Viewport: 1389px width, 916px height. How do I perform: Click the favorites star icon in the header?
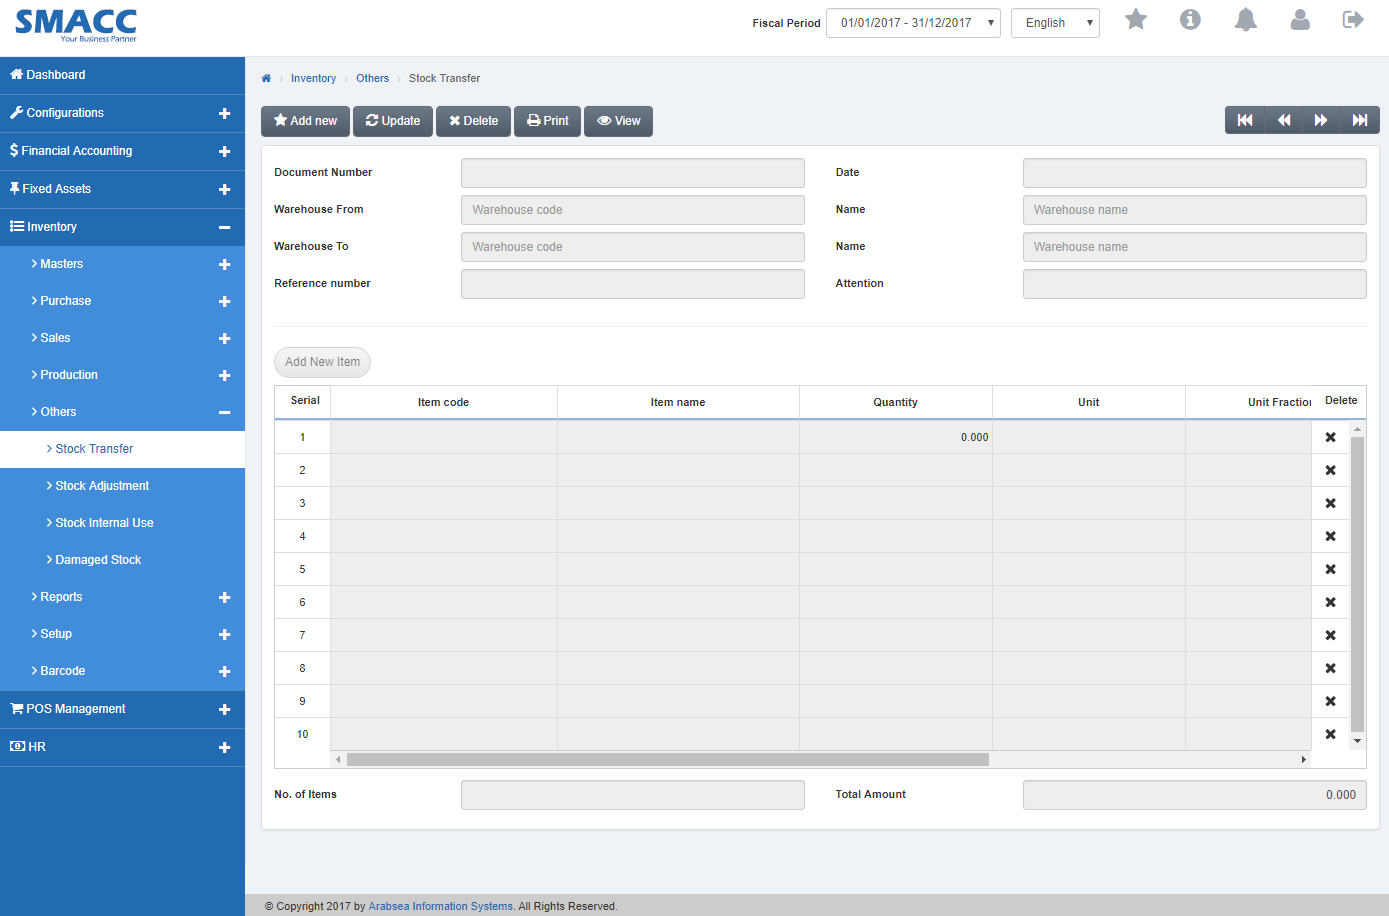tap(1135, 19)
